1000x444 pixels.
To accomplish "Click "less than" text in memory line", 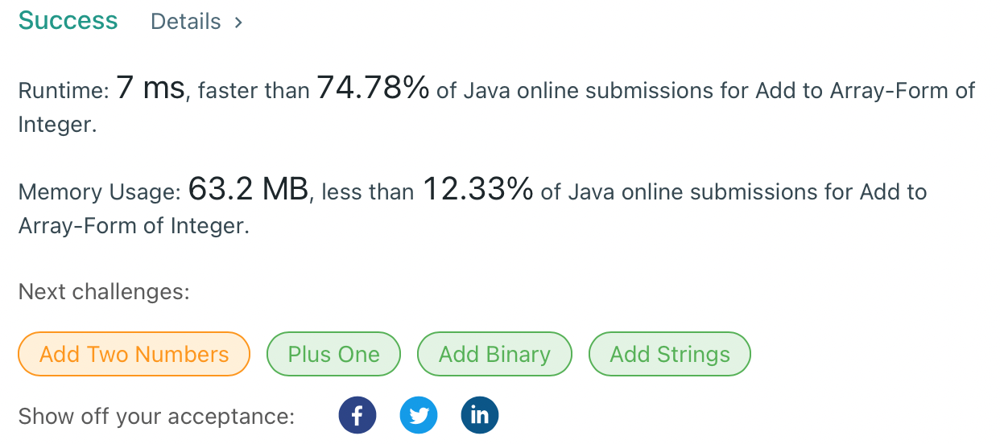I will tap(368, 193).
